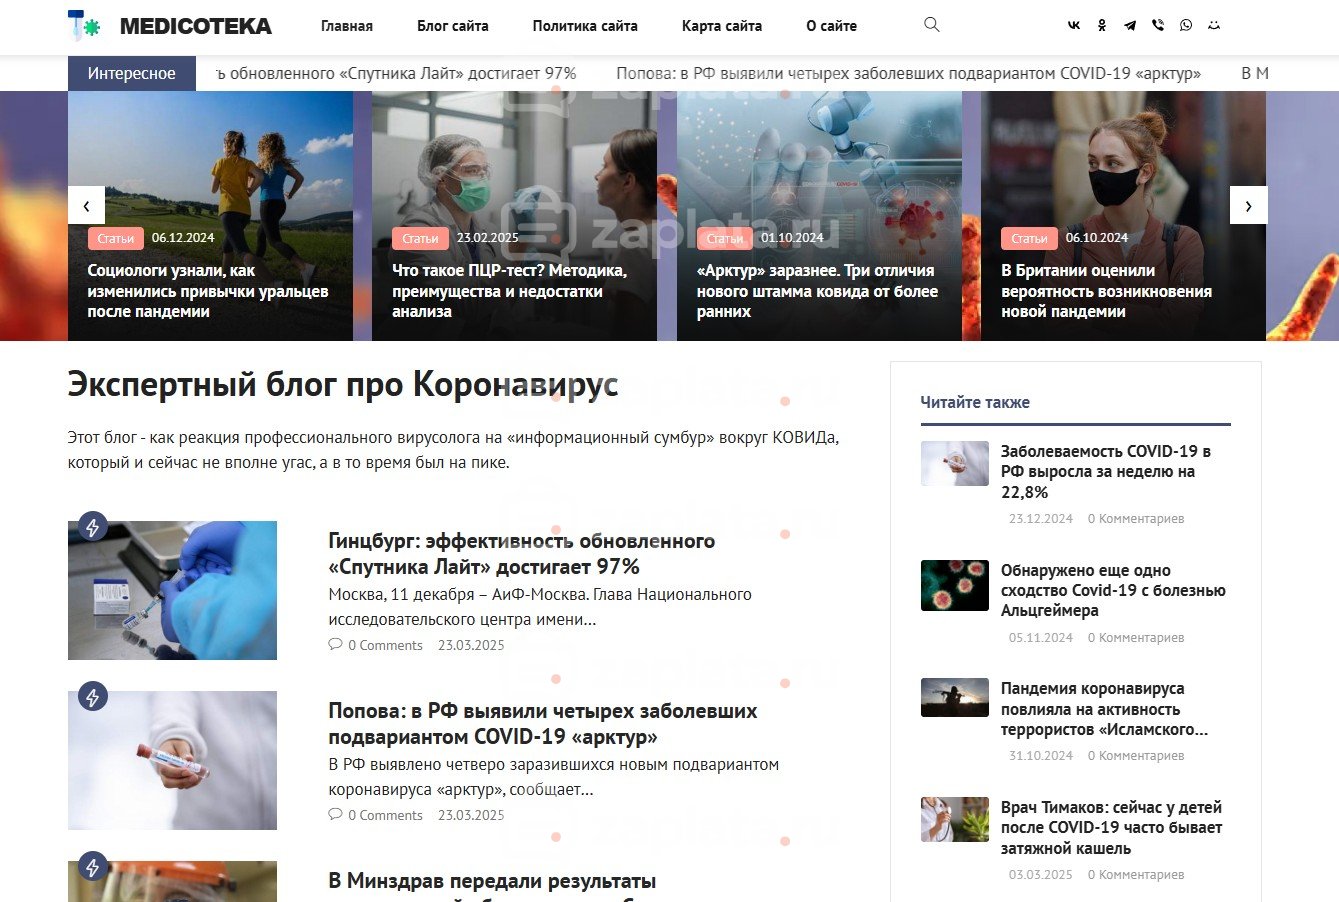Advance the carousel to next slide
This screenshot has height=902, width=1339.
(x=1248, y=205)
